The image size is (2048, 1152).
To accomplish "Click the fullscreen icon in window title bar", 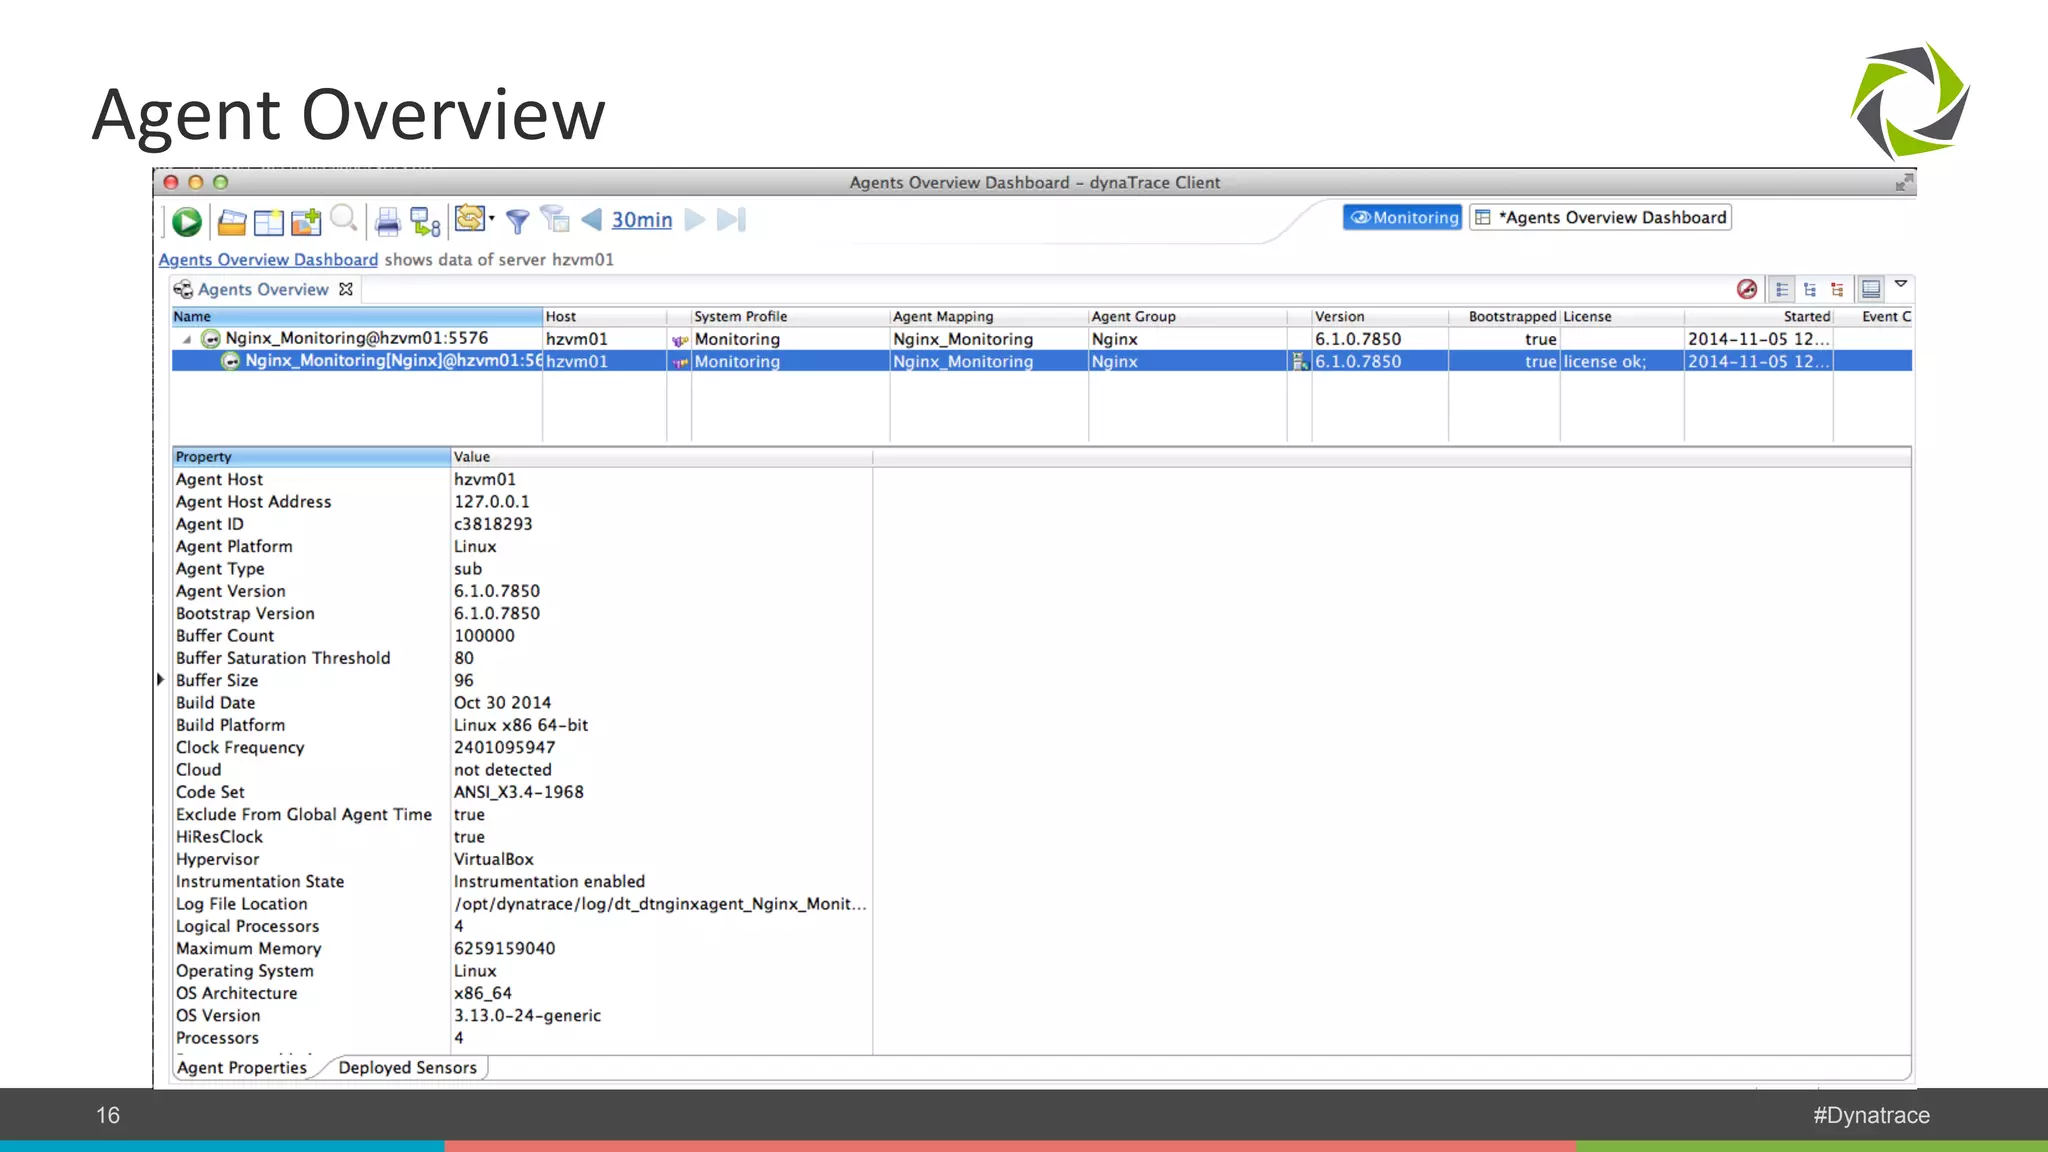I will [x=1904, y=182].
